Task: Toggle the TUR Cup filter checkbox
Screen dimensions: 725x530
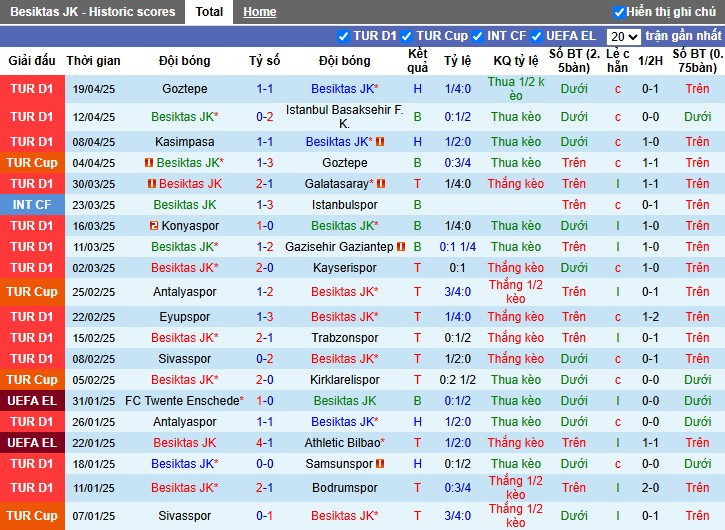Action: [406, 36]
